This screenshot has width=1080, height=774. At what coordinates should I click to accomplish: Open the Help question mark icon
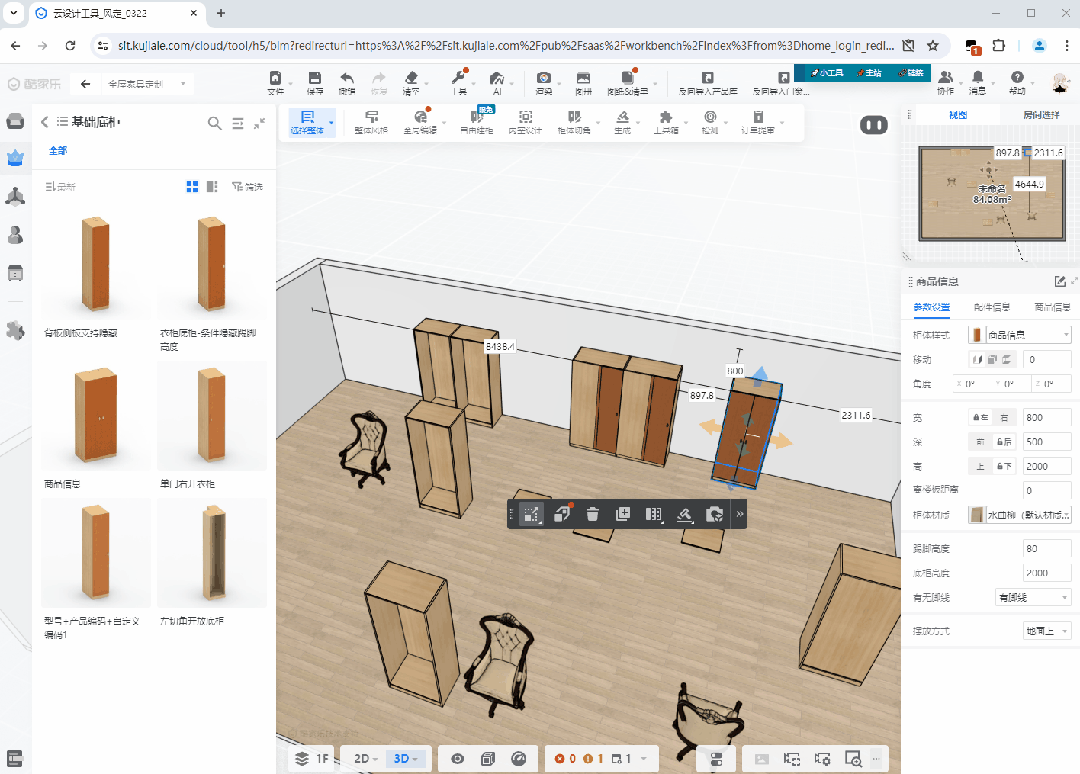[1017, 79]
